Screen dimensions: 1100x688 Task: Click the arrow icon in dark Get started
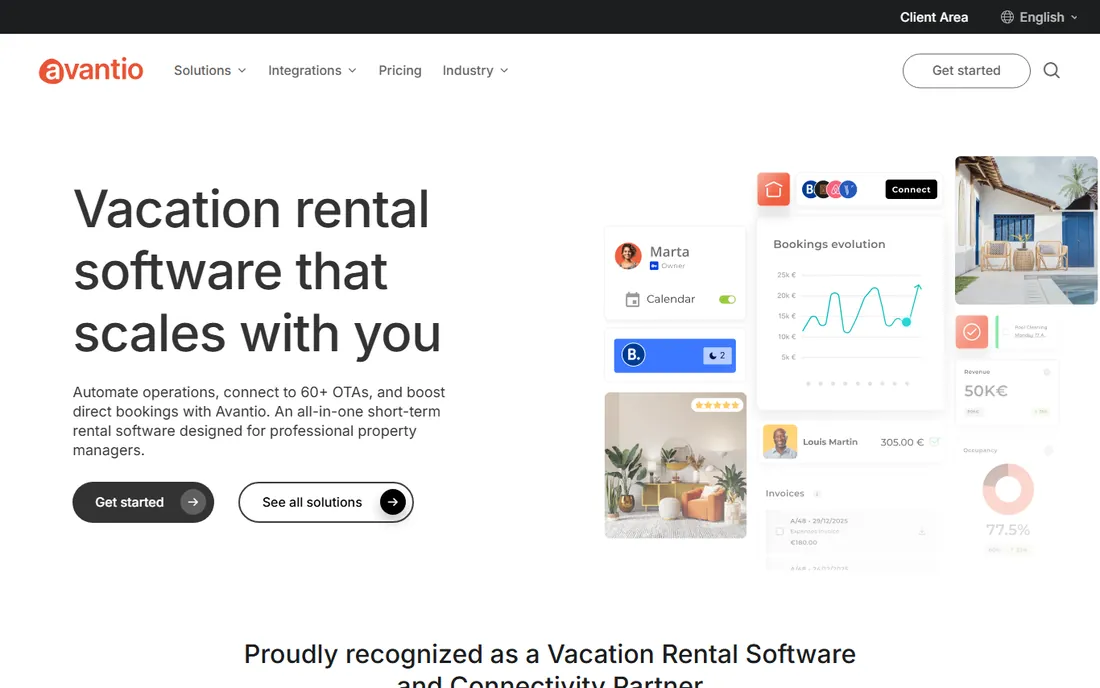pos(193,502)
